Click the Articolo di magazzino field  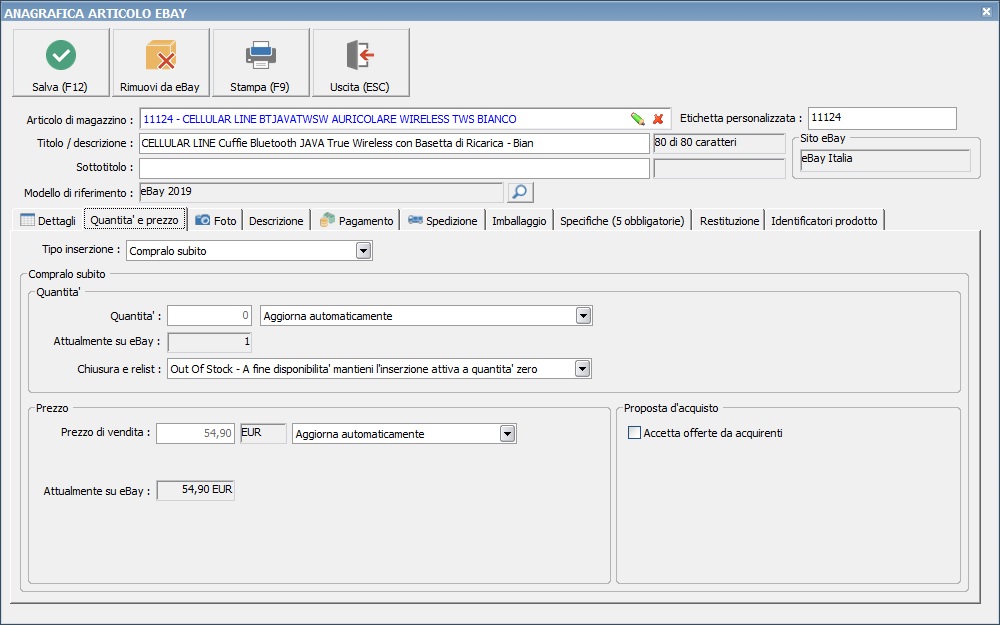click(x=405, y=119)
